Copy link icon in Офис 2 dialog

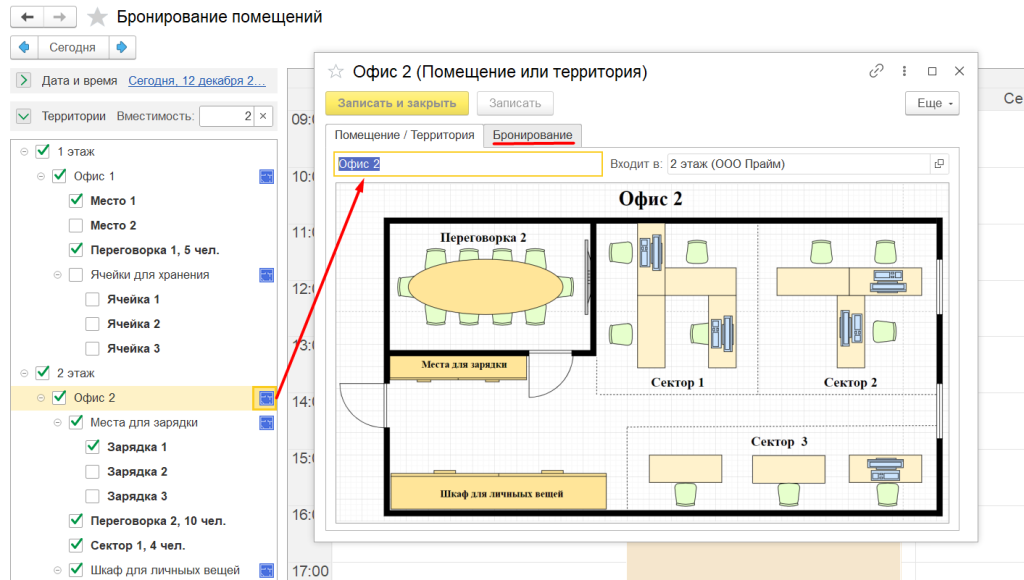[x=876, y=71]
